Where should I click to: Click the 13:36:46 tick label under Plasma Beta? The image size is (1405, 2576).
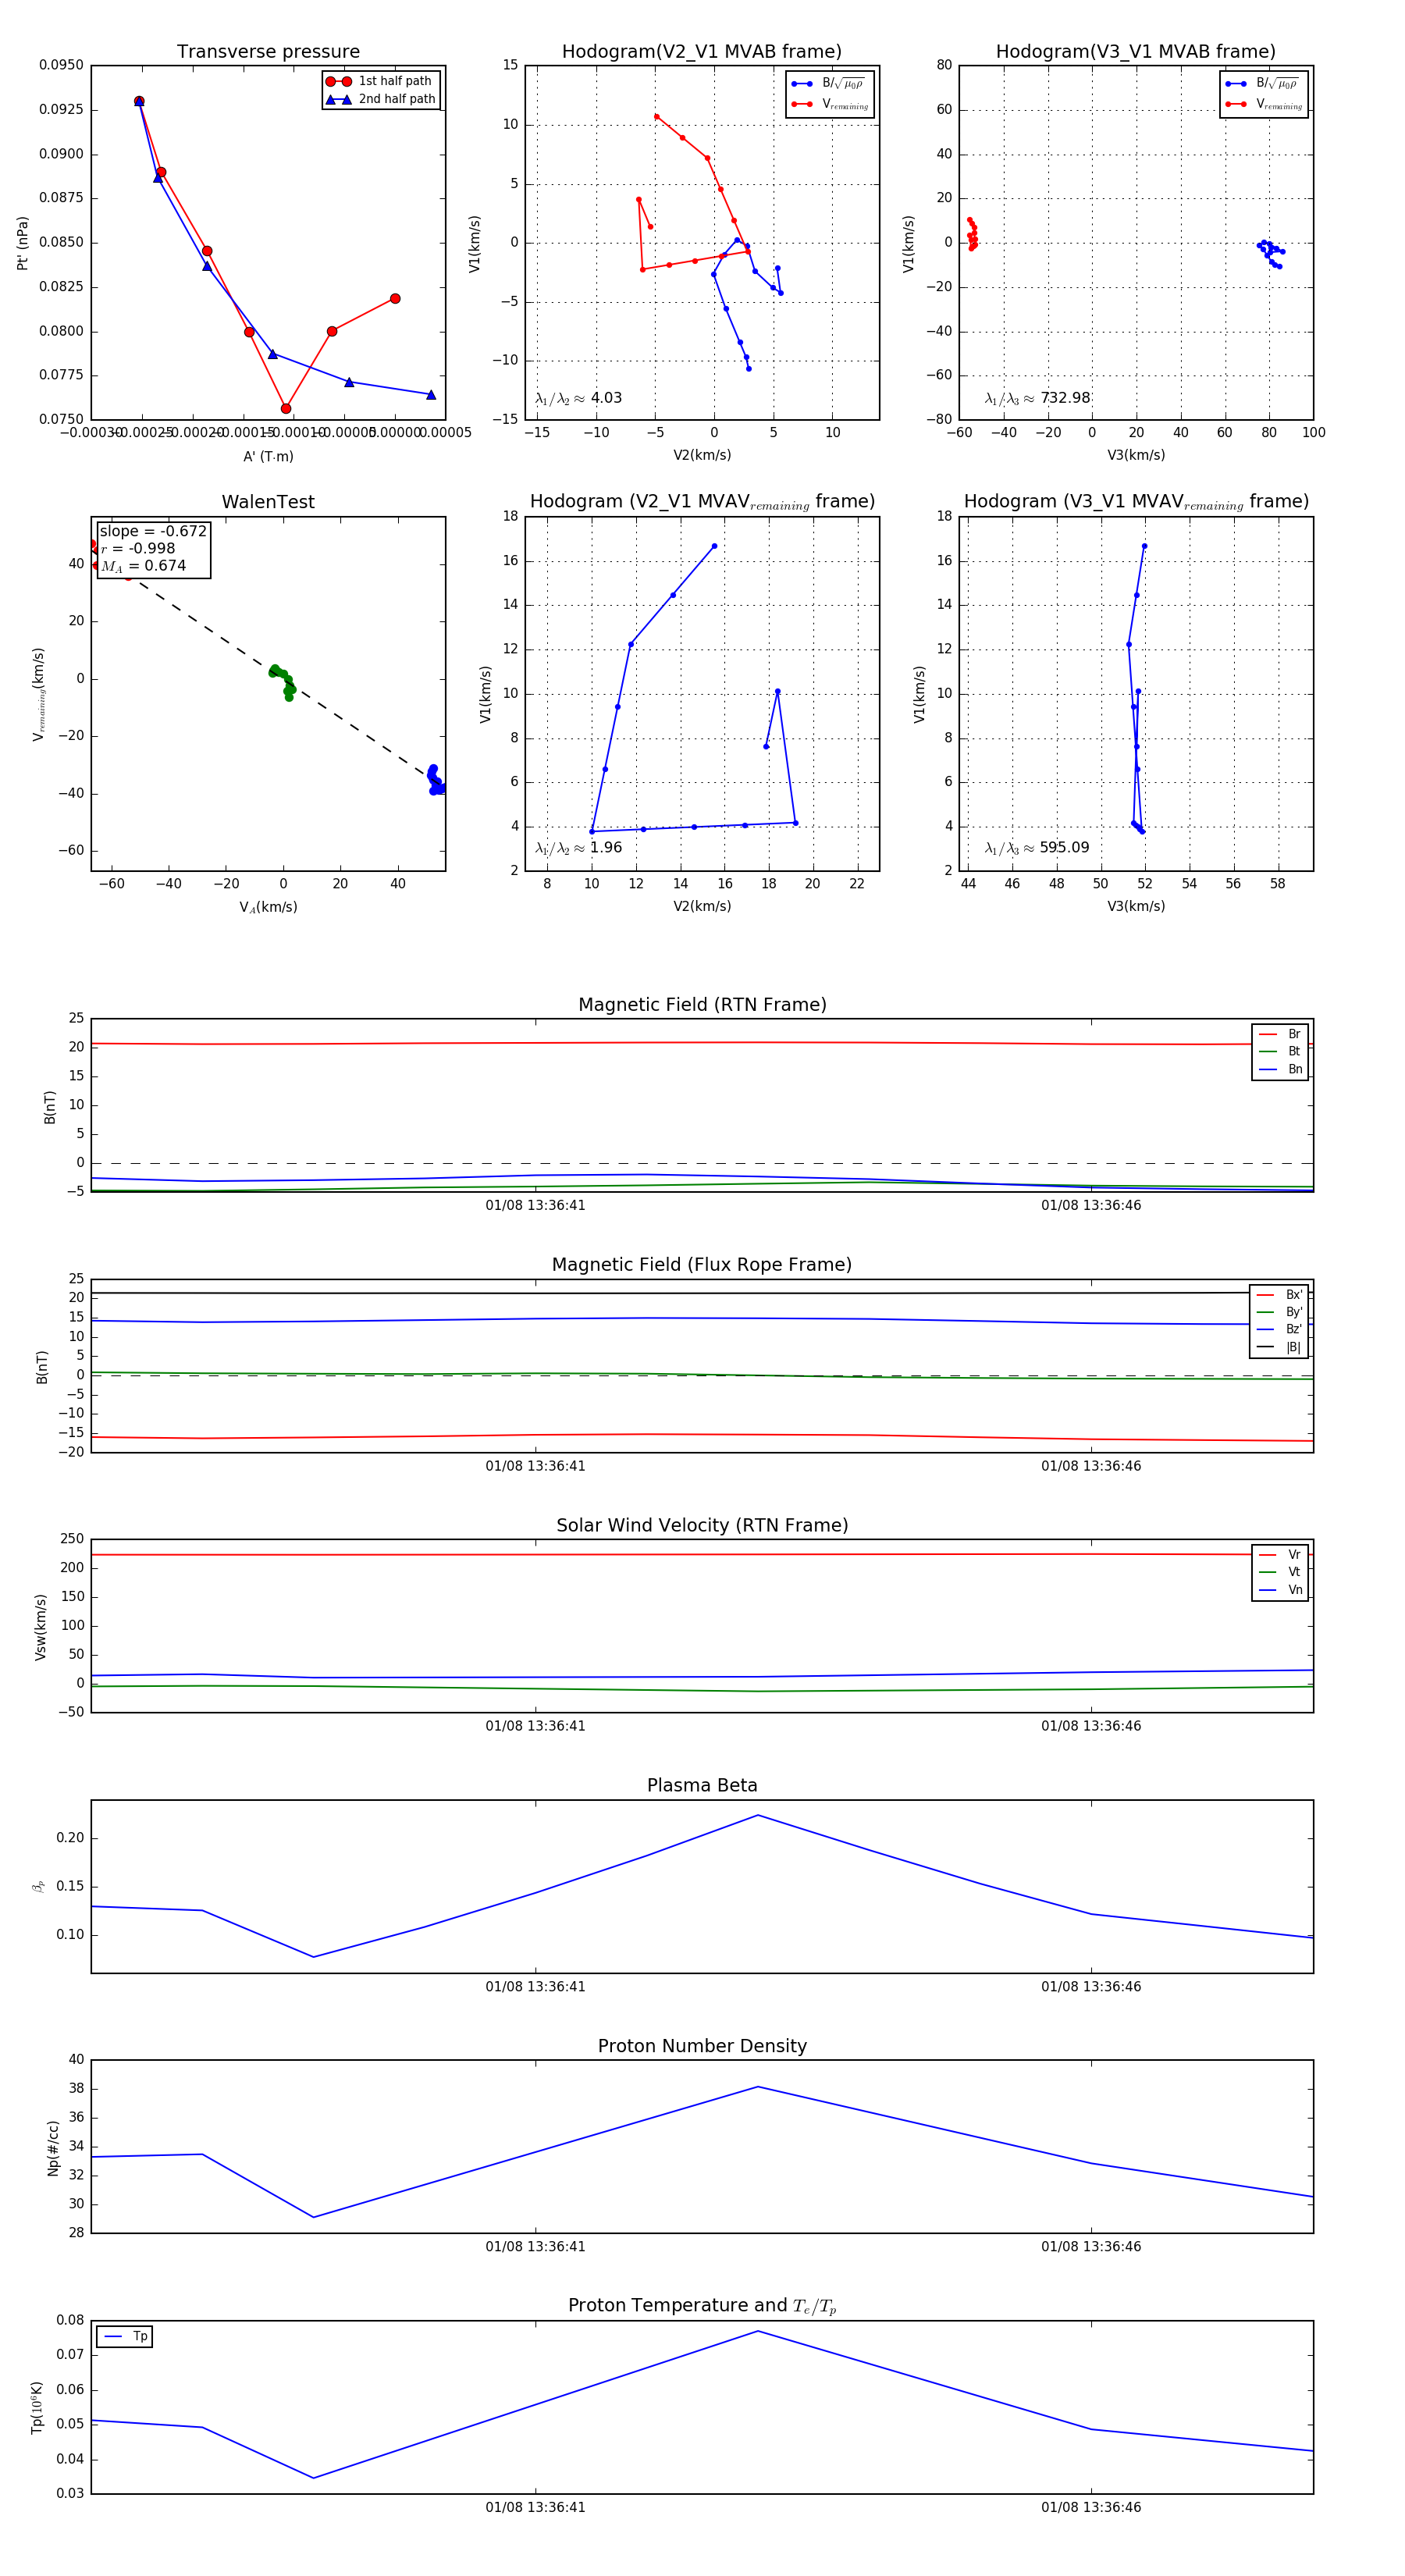point(1090,1986)
